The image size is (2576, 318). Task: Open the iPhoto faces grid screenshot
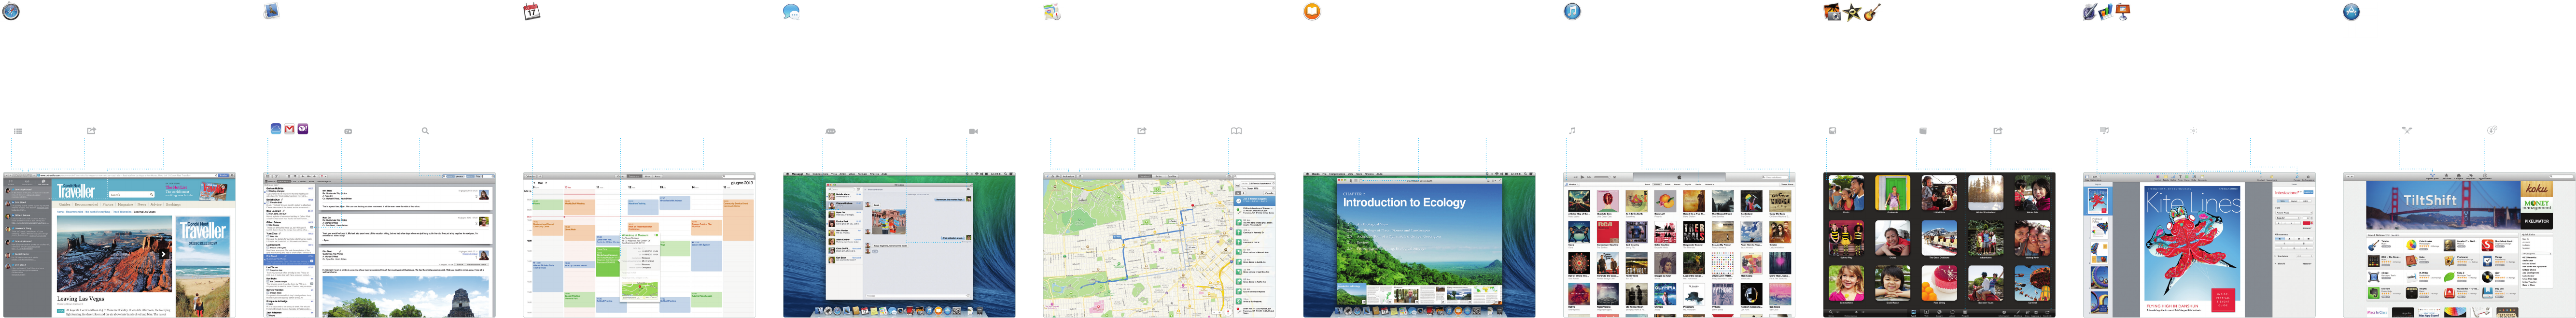1939,245
